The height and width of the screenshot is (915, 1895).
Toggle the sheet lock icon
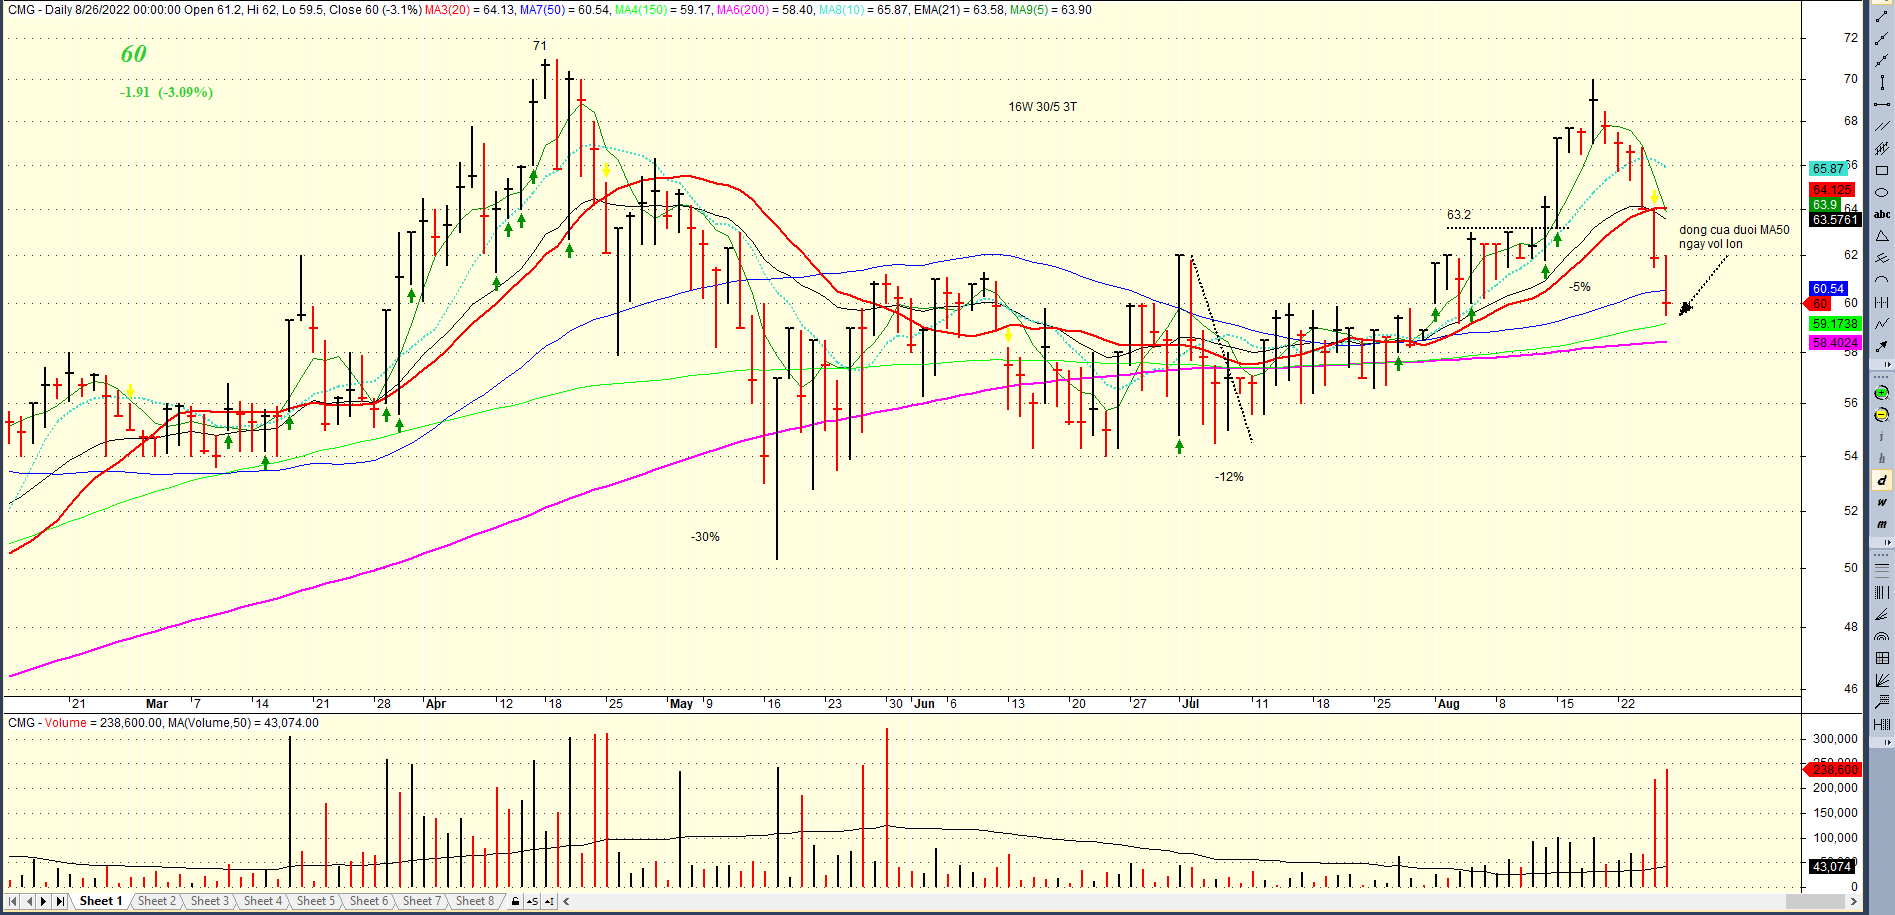(515, 902)
